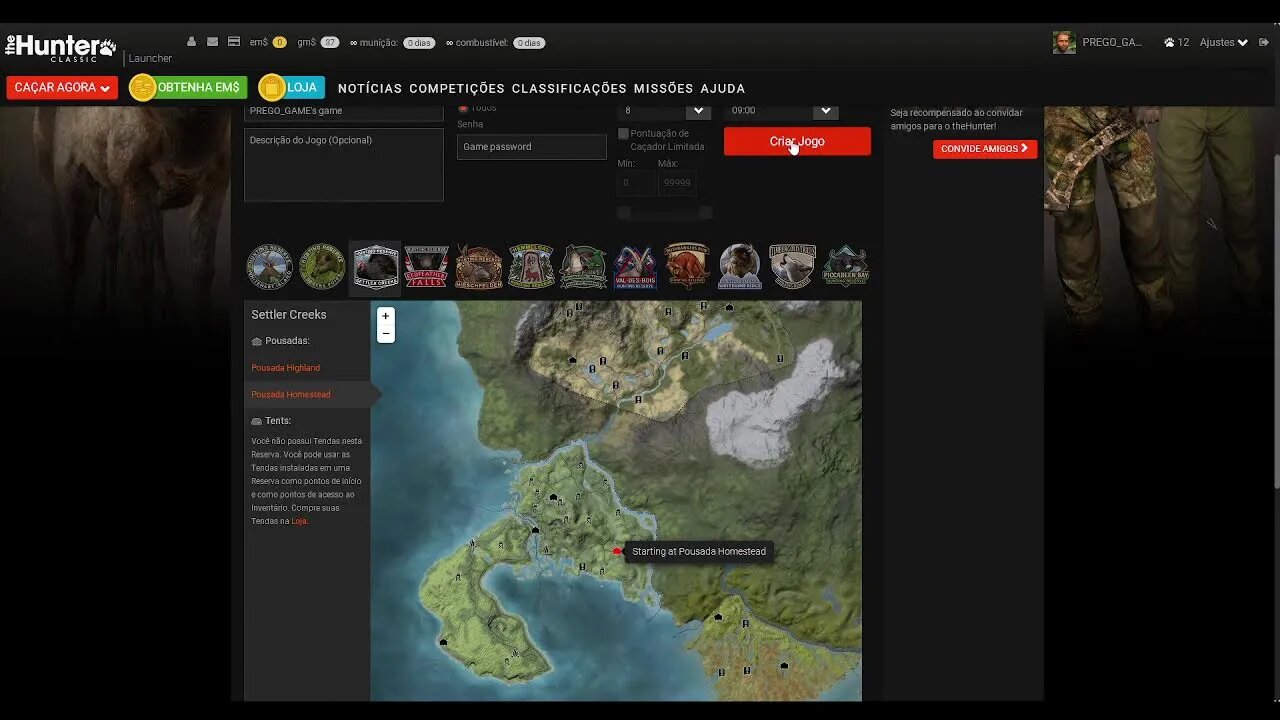
Task: Click the hunter score range slider track
Action: [664, 212]
